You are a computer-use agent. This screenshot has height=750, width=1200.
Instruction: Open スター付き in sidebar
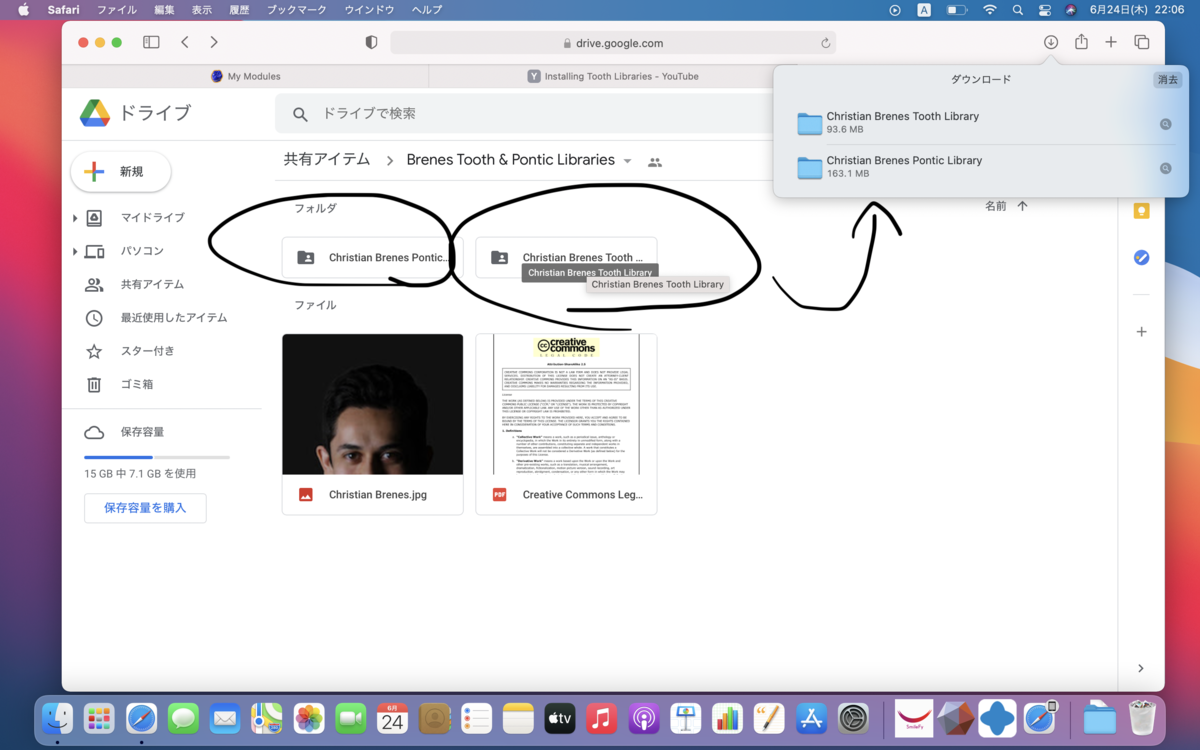tap(148, 351)
